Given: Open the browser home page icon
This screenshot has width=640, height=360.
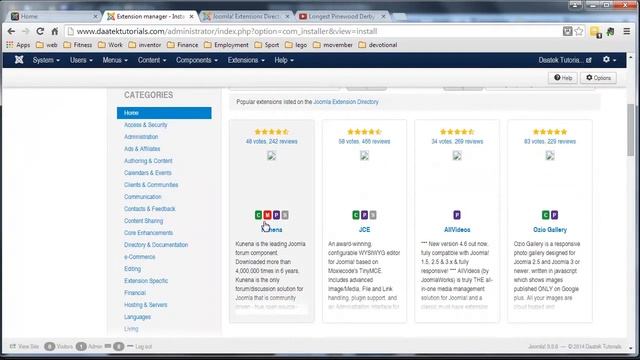Looking at the screenshot, I should click(54, 31).
